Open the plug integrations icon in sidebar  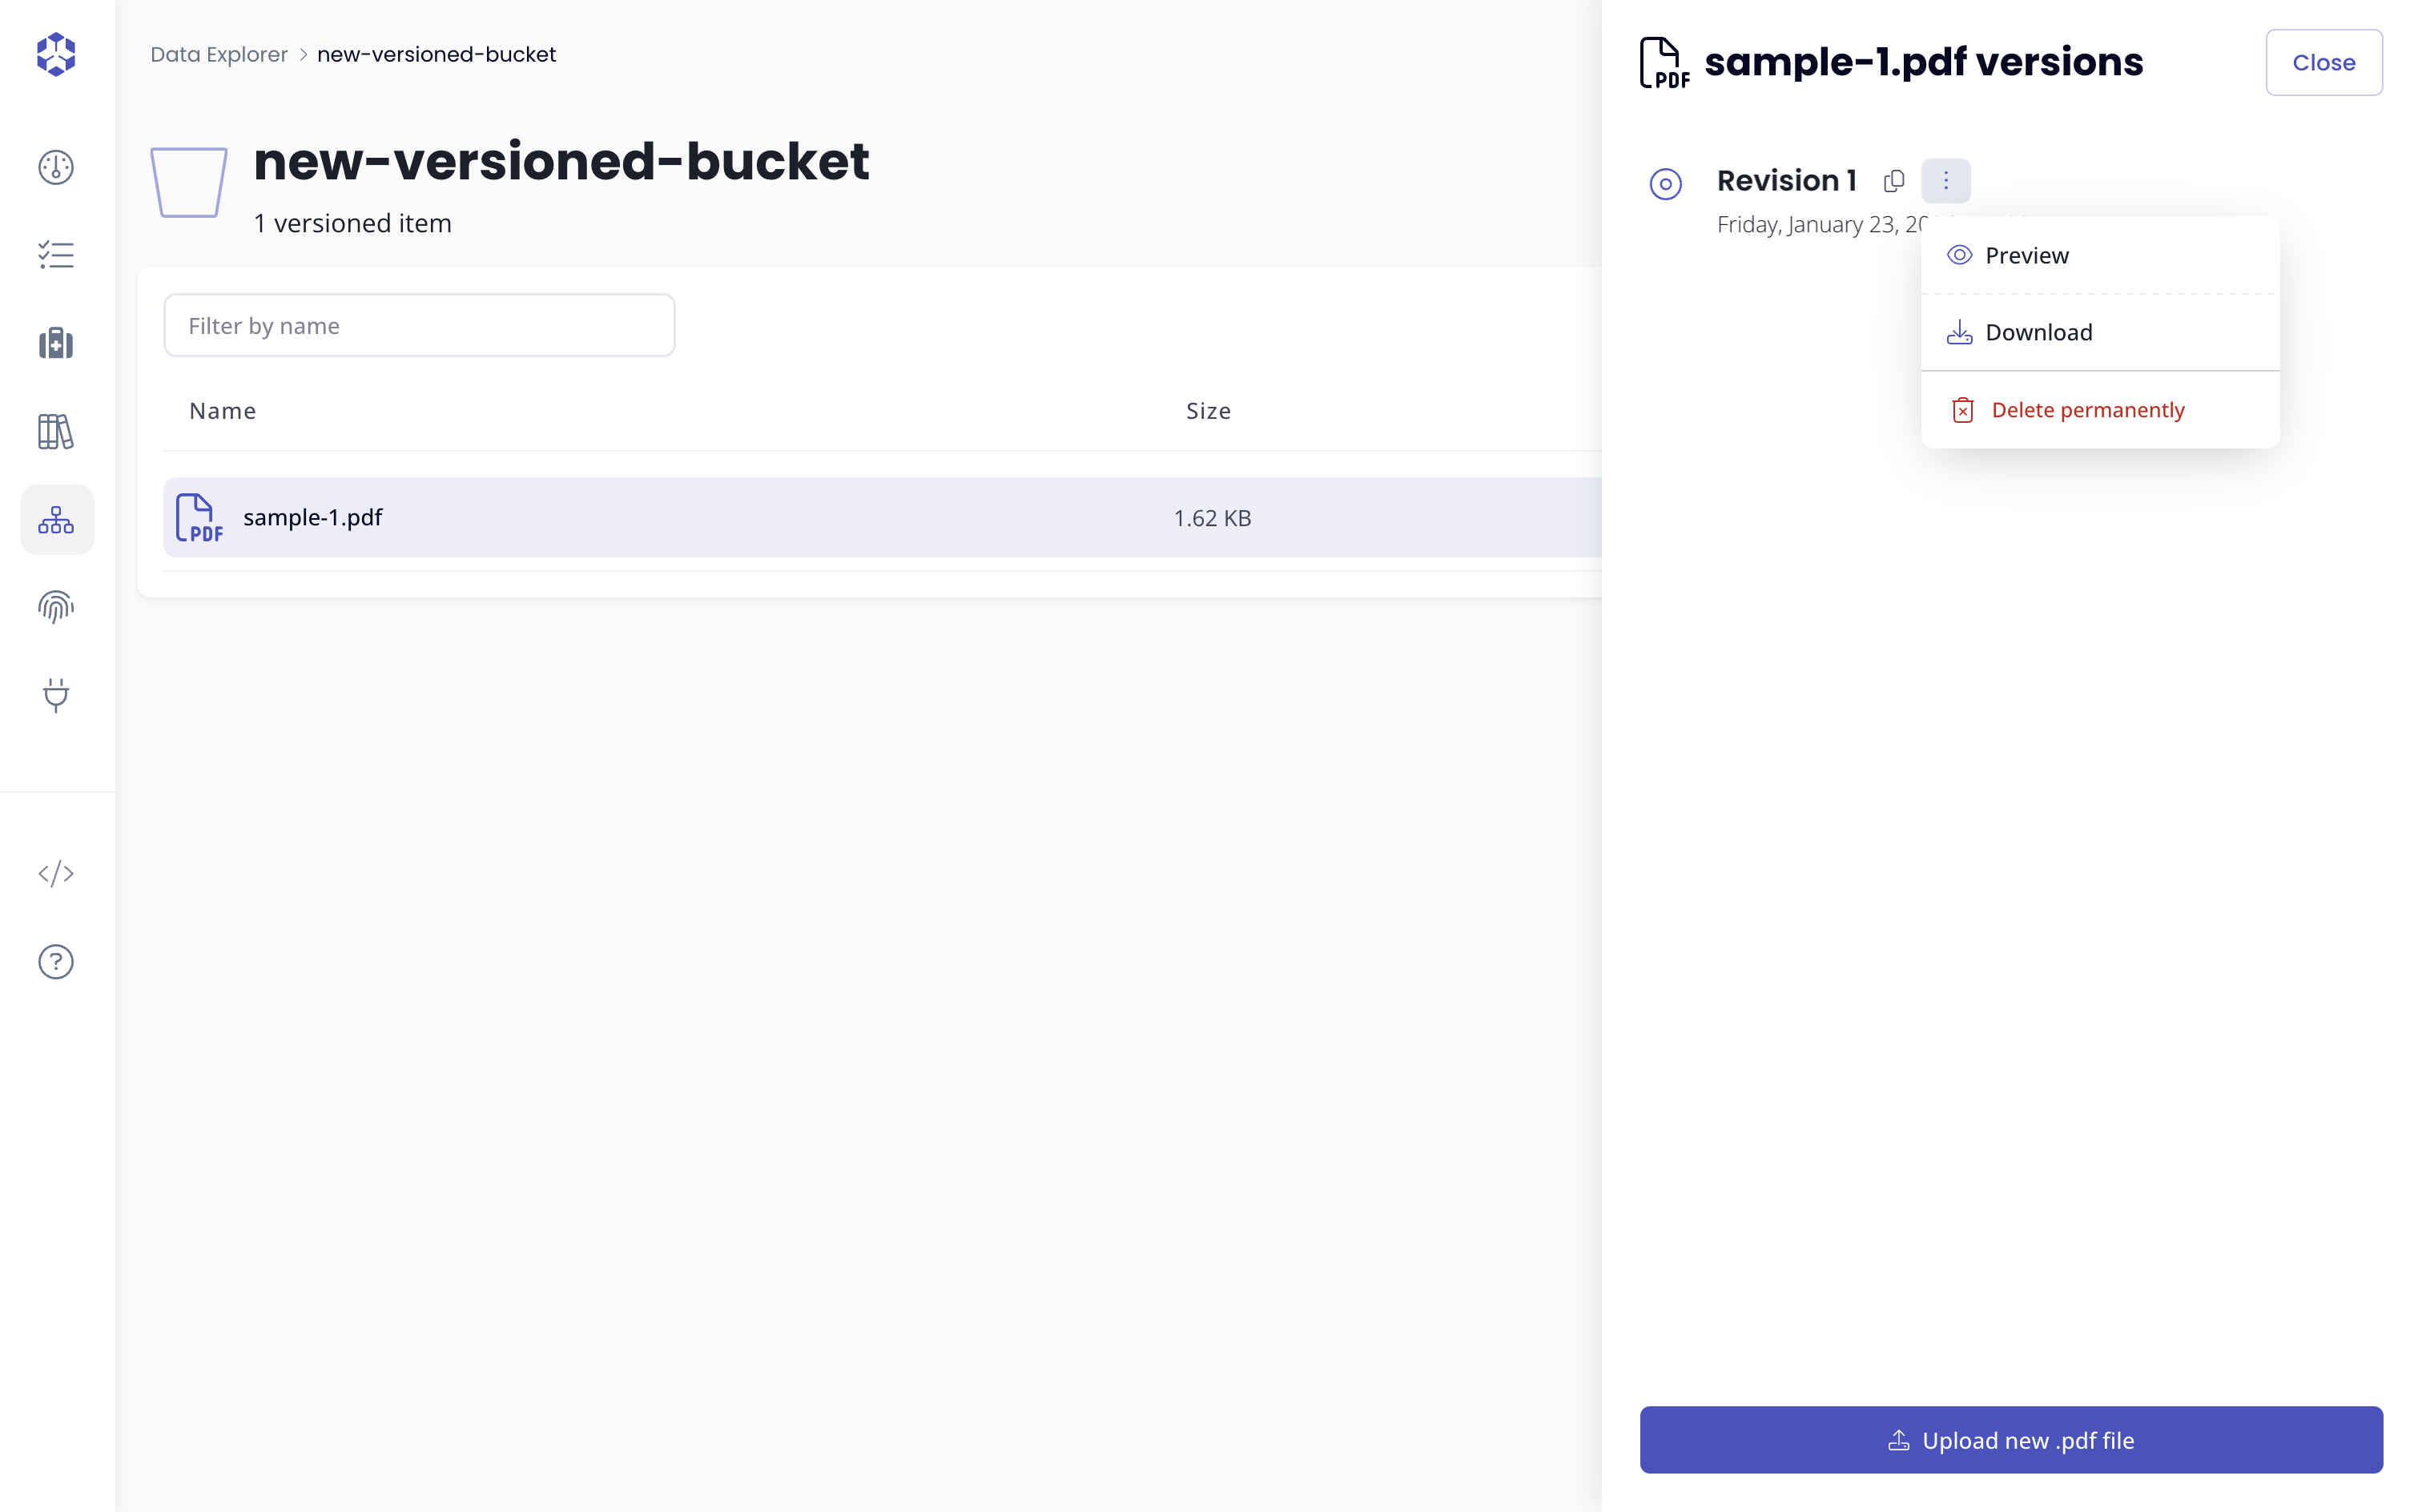56,695
